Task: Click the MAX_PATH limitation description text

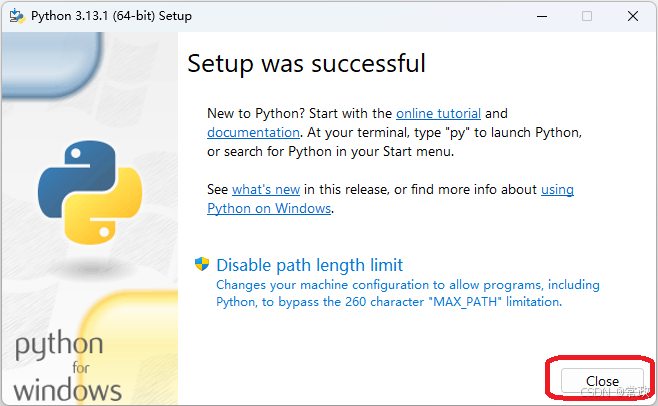Action: [x=407, y=293]
